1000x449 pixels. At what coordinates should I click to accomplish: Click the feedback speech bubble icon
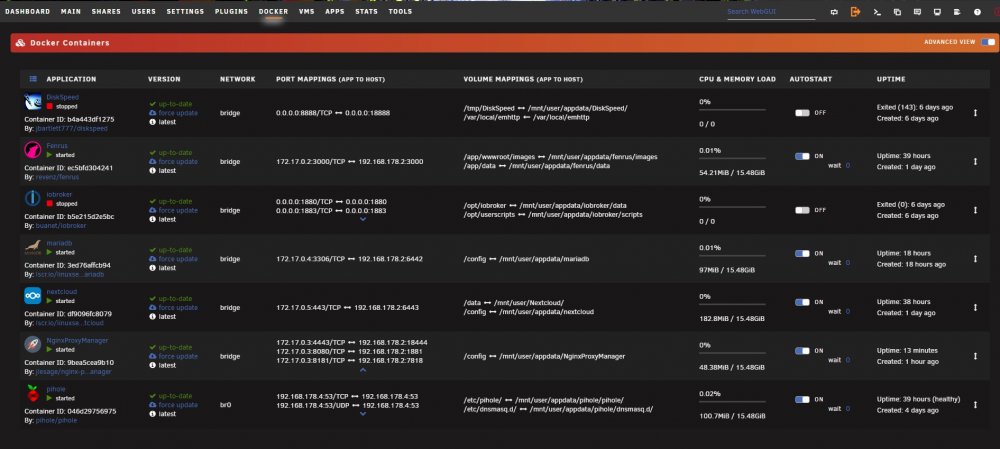tap(917, 11)
